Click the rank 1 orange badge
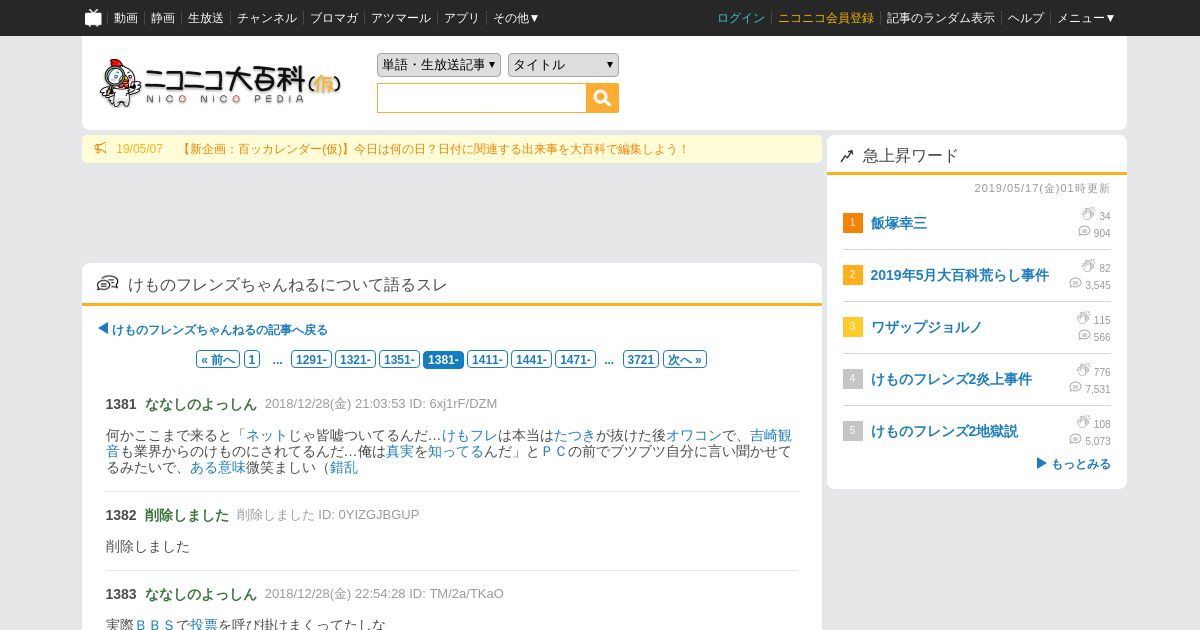Screen dimensions: 1200x630 pos(852,223)
